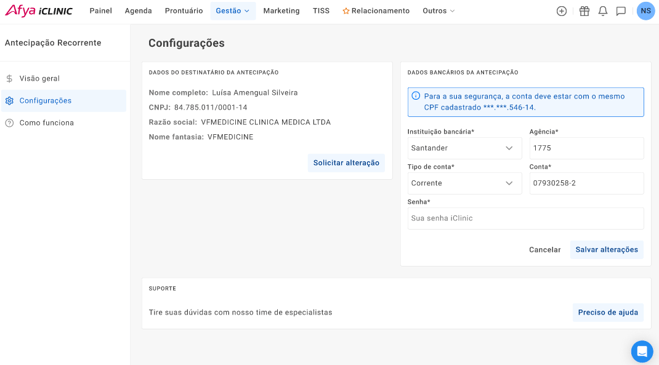The width and height of the screenshot is (659, 365).
Task: Open the notifications bell
Action: 603,11
